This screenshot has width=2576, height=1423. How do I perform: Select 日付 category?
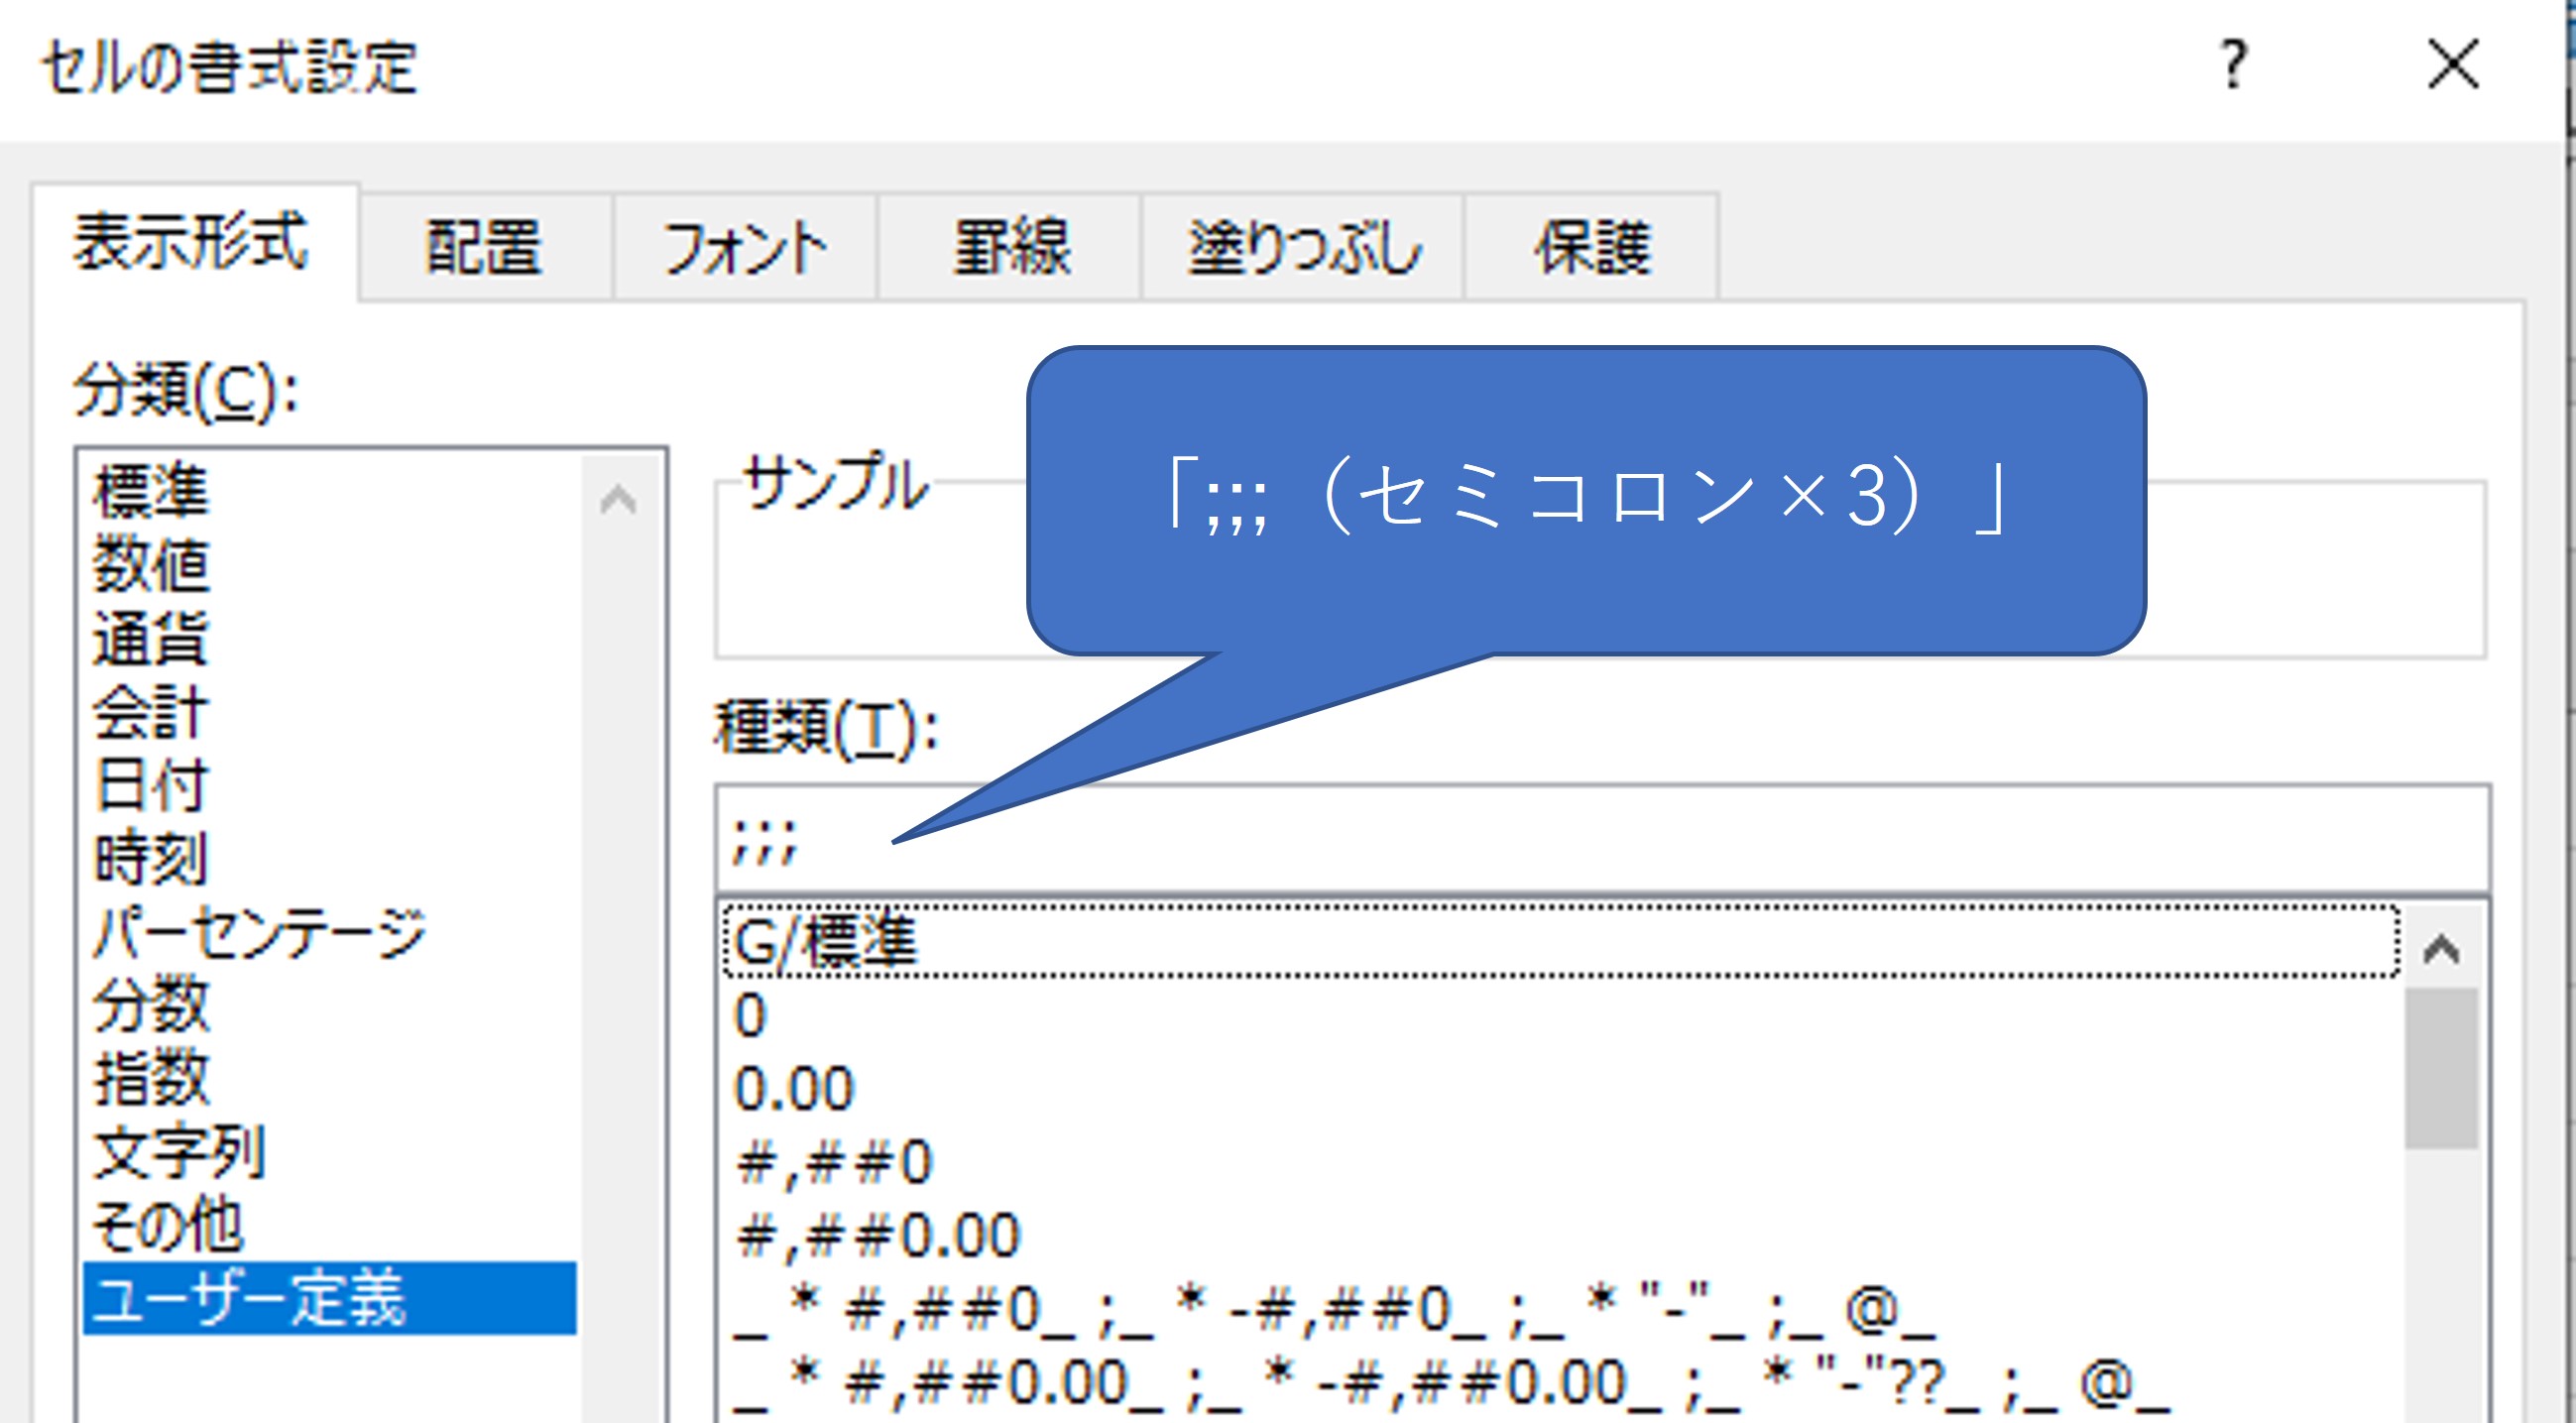[x=330, y=786]
